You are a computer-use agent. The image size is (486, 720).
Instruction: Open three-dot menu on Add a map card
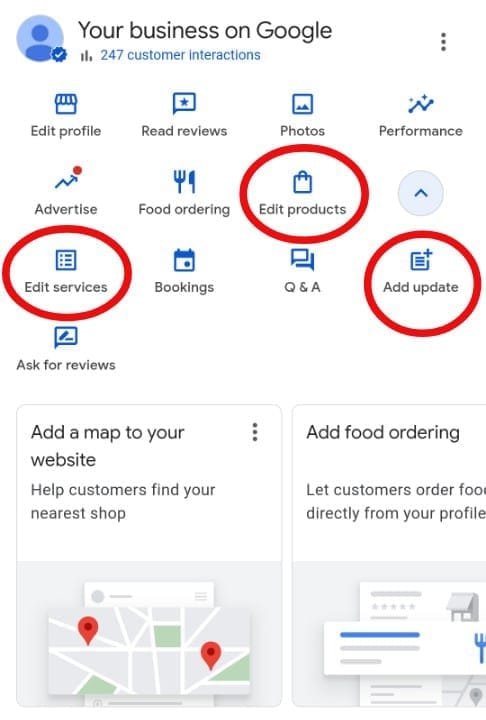255,432
